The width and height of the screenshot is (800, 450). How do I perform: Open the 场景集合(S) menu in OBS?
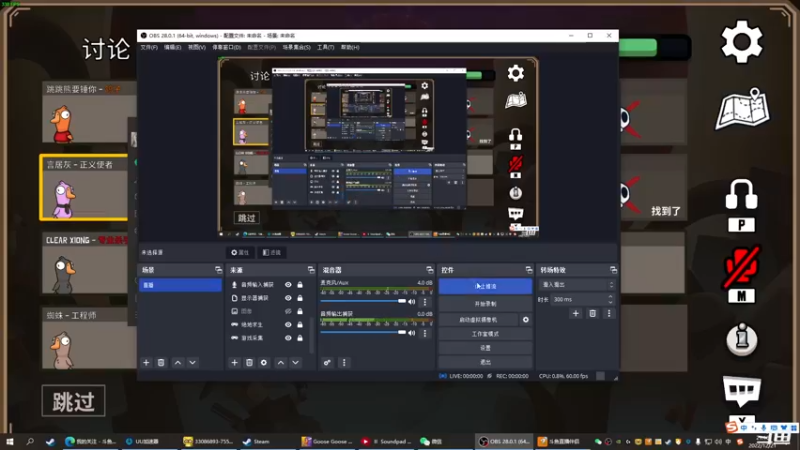(x=296, y=47)
